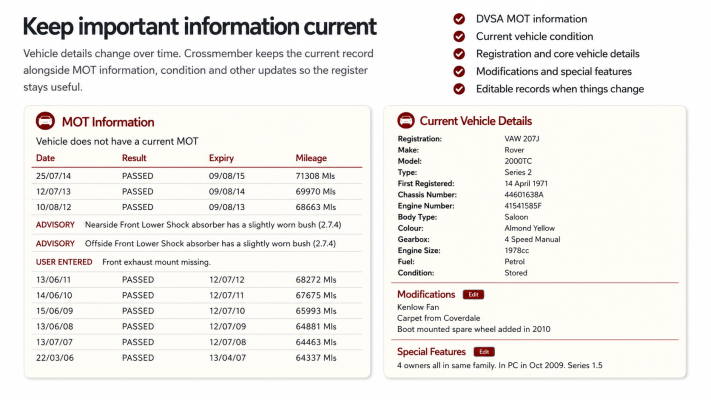The image size is (711, 400).
Task: Click the checkmark icon next to DVSA MOT information
Action: point(459,19)
